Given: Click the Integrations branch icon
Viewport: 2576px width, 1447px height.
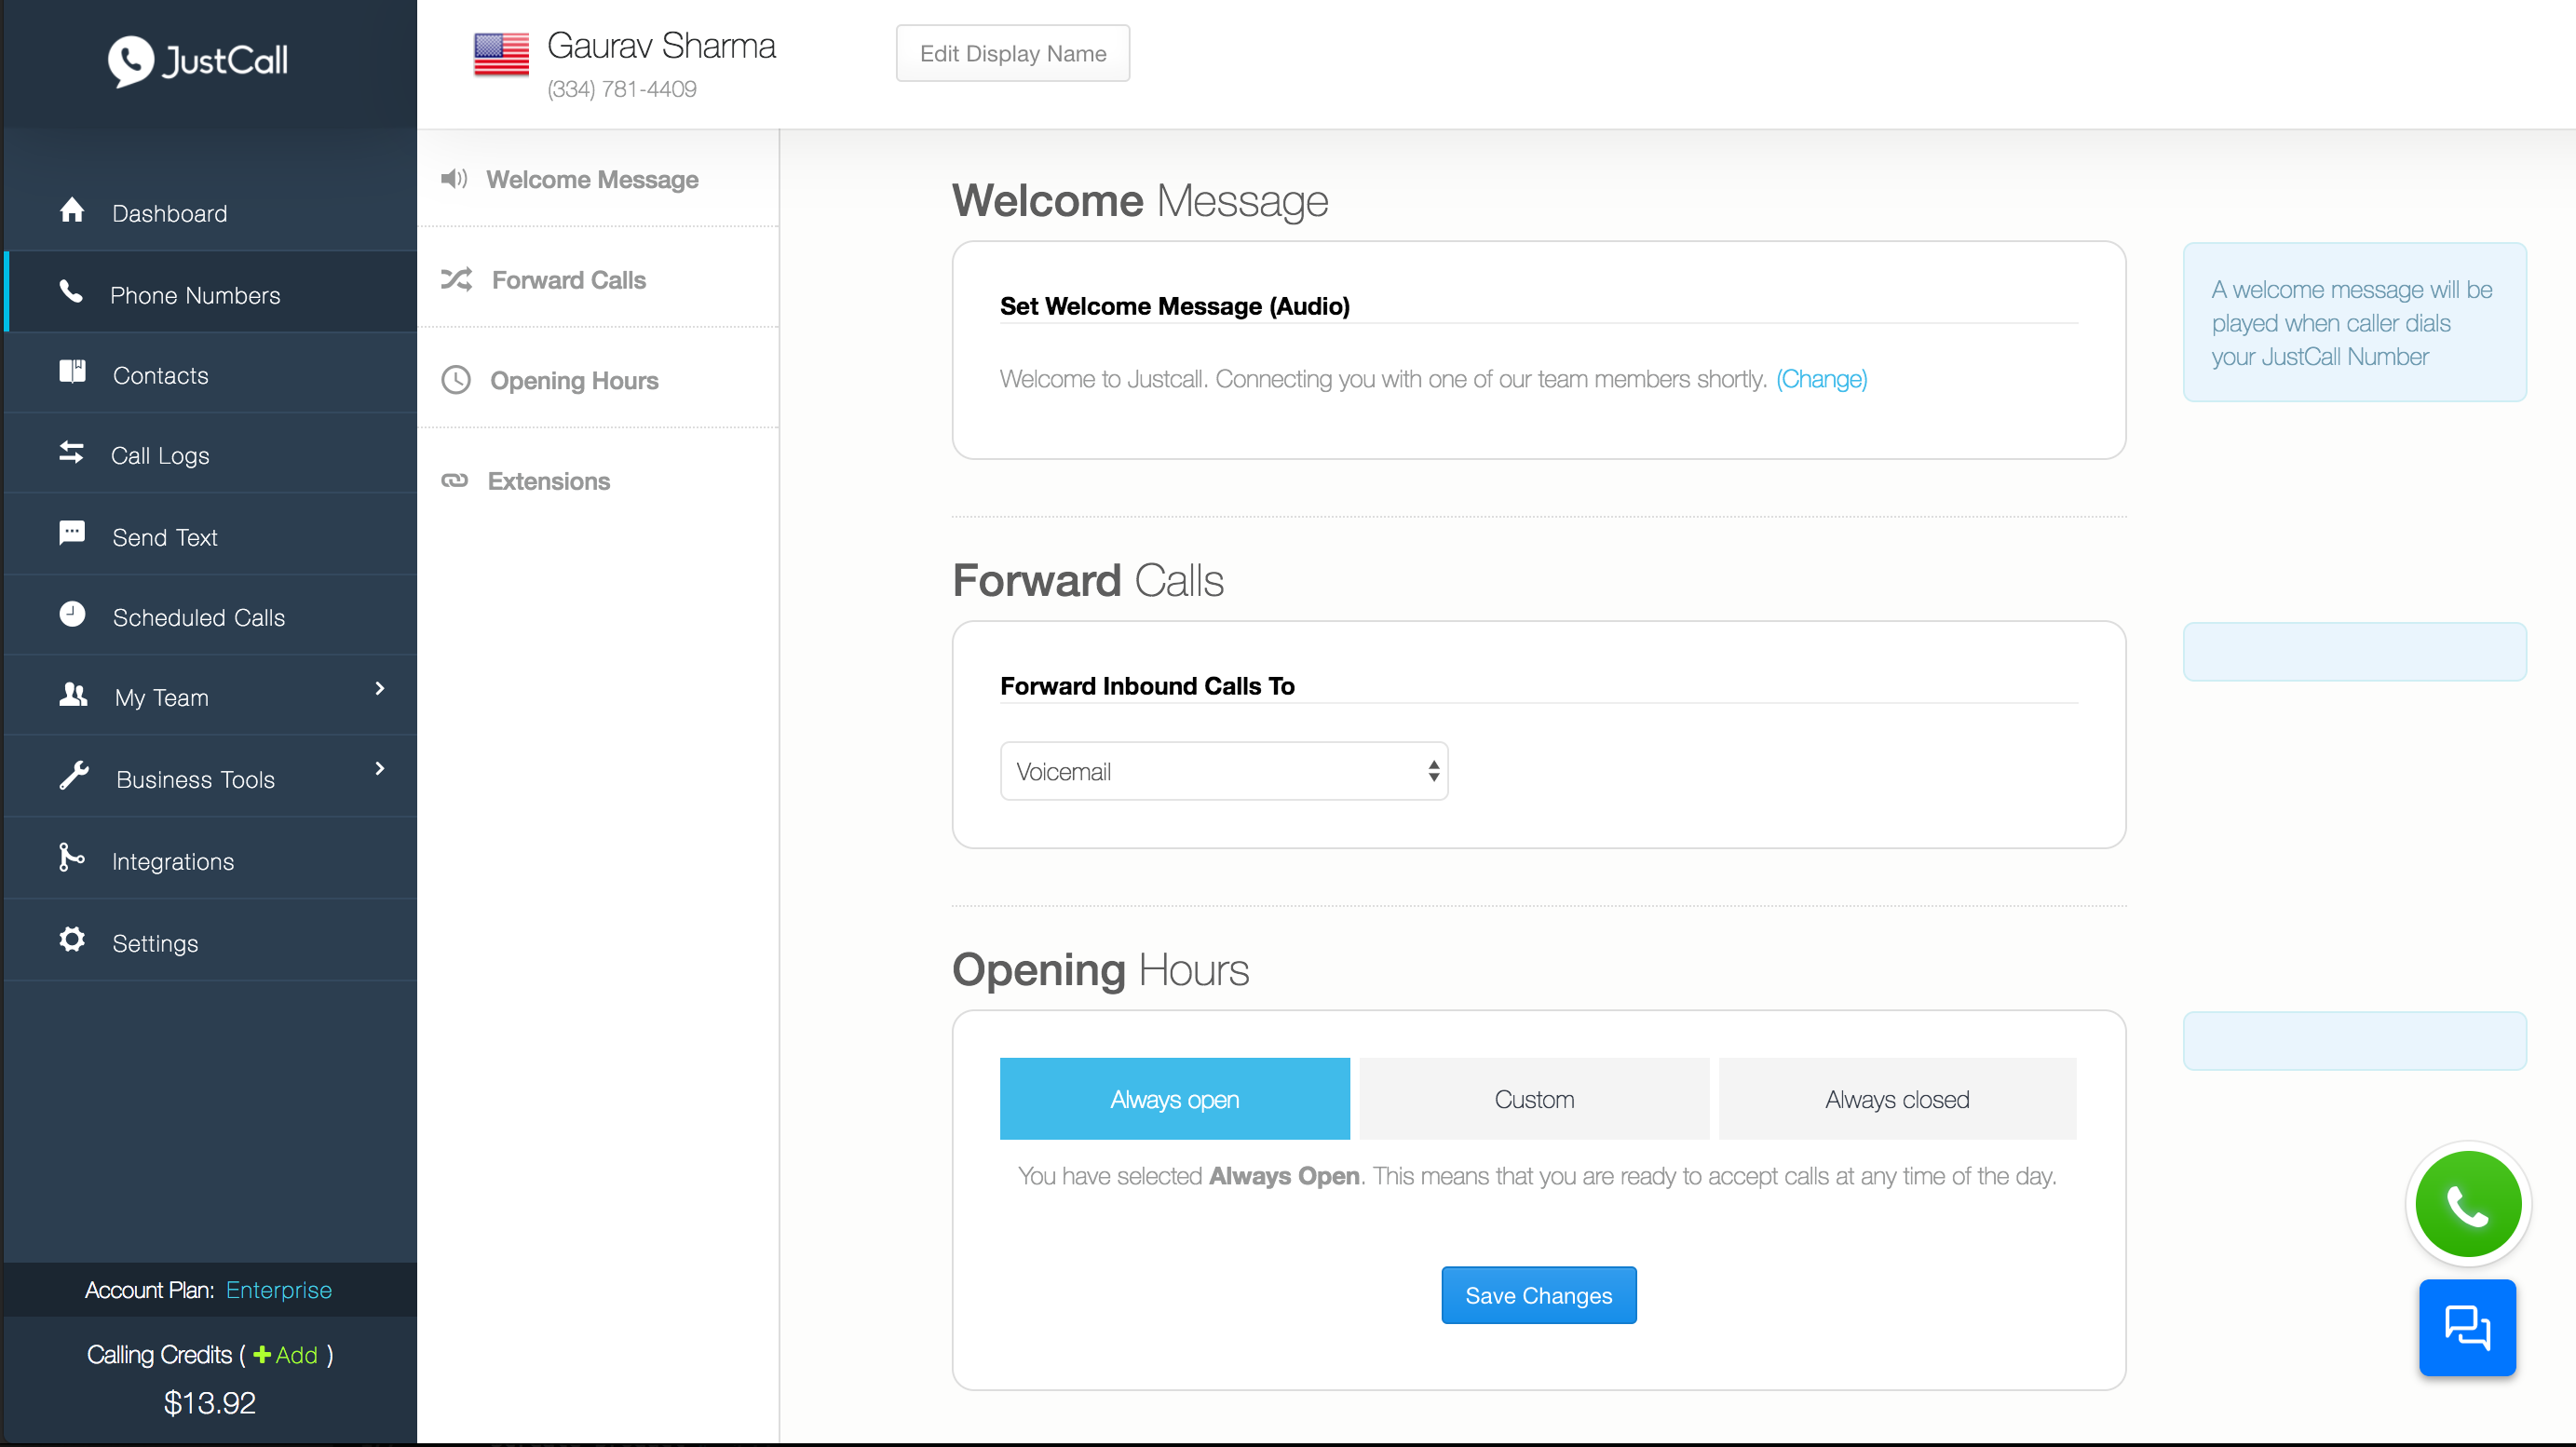Looking at the screenshot, I should pos(72,858).
